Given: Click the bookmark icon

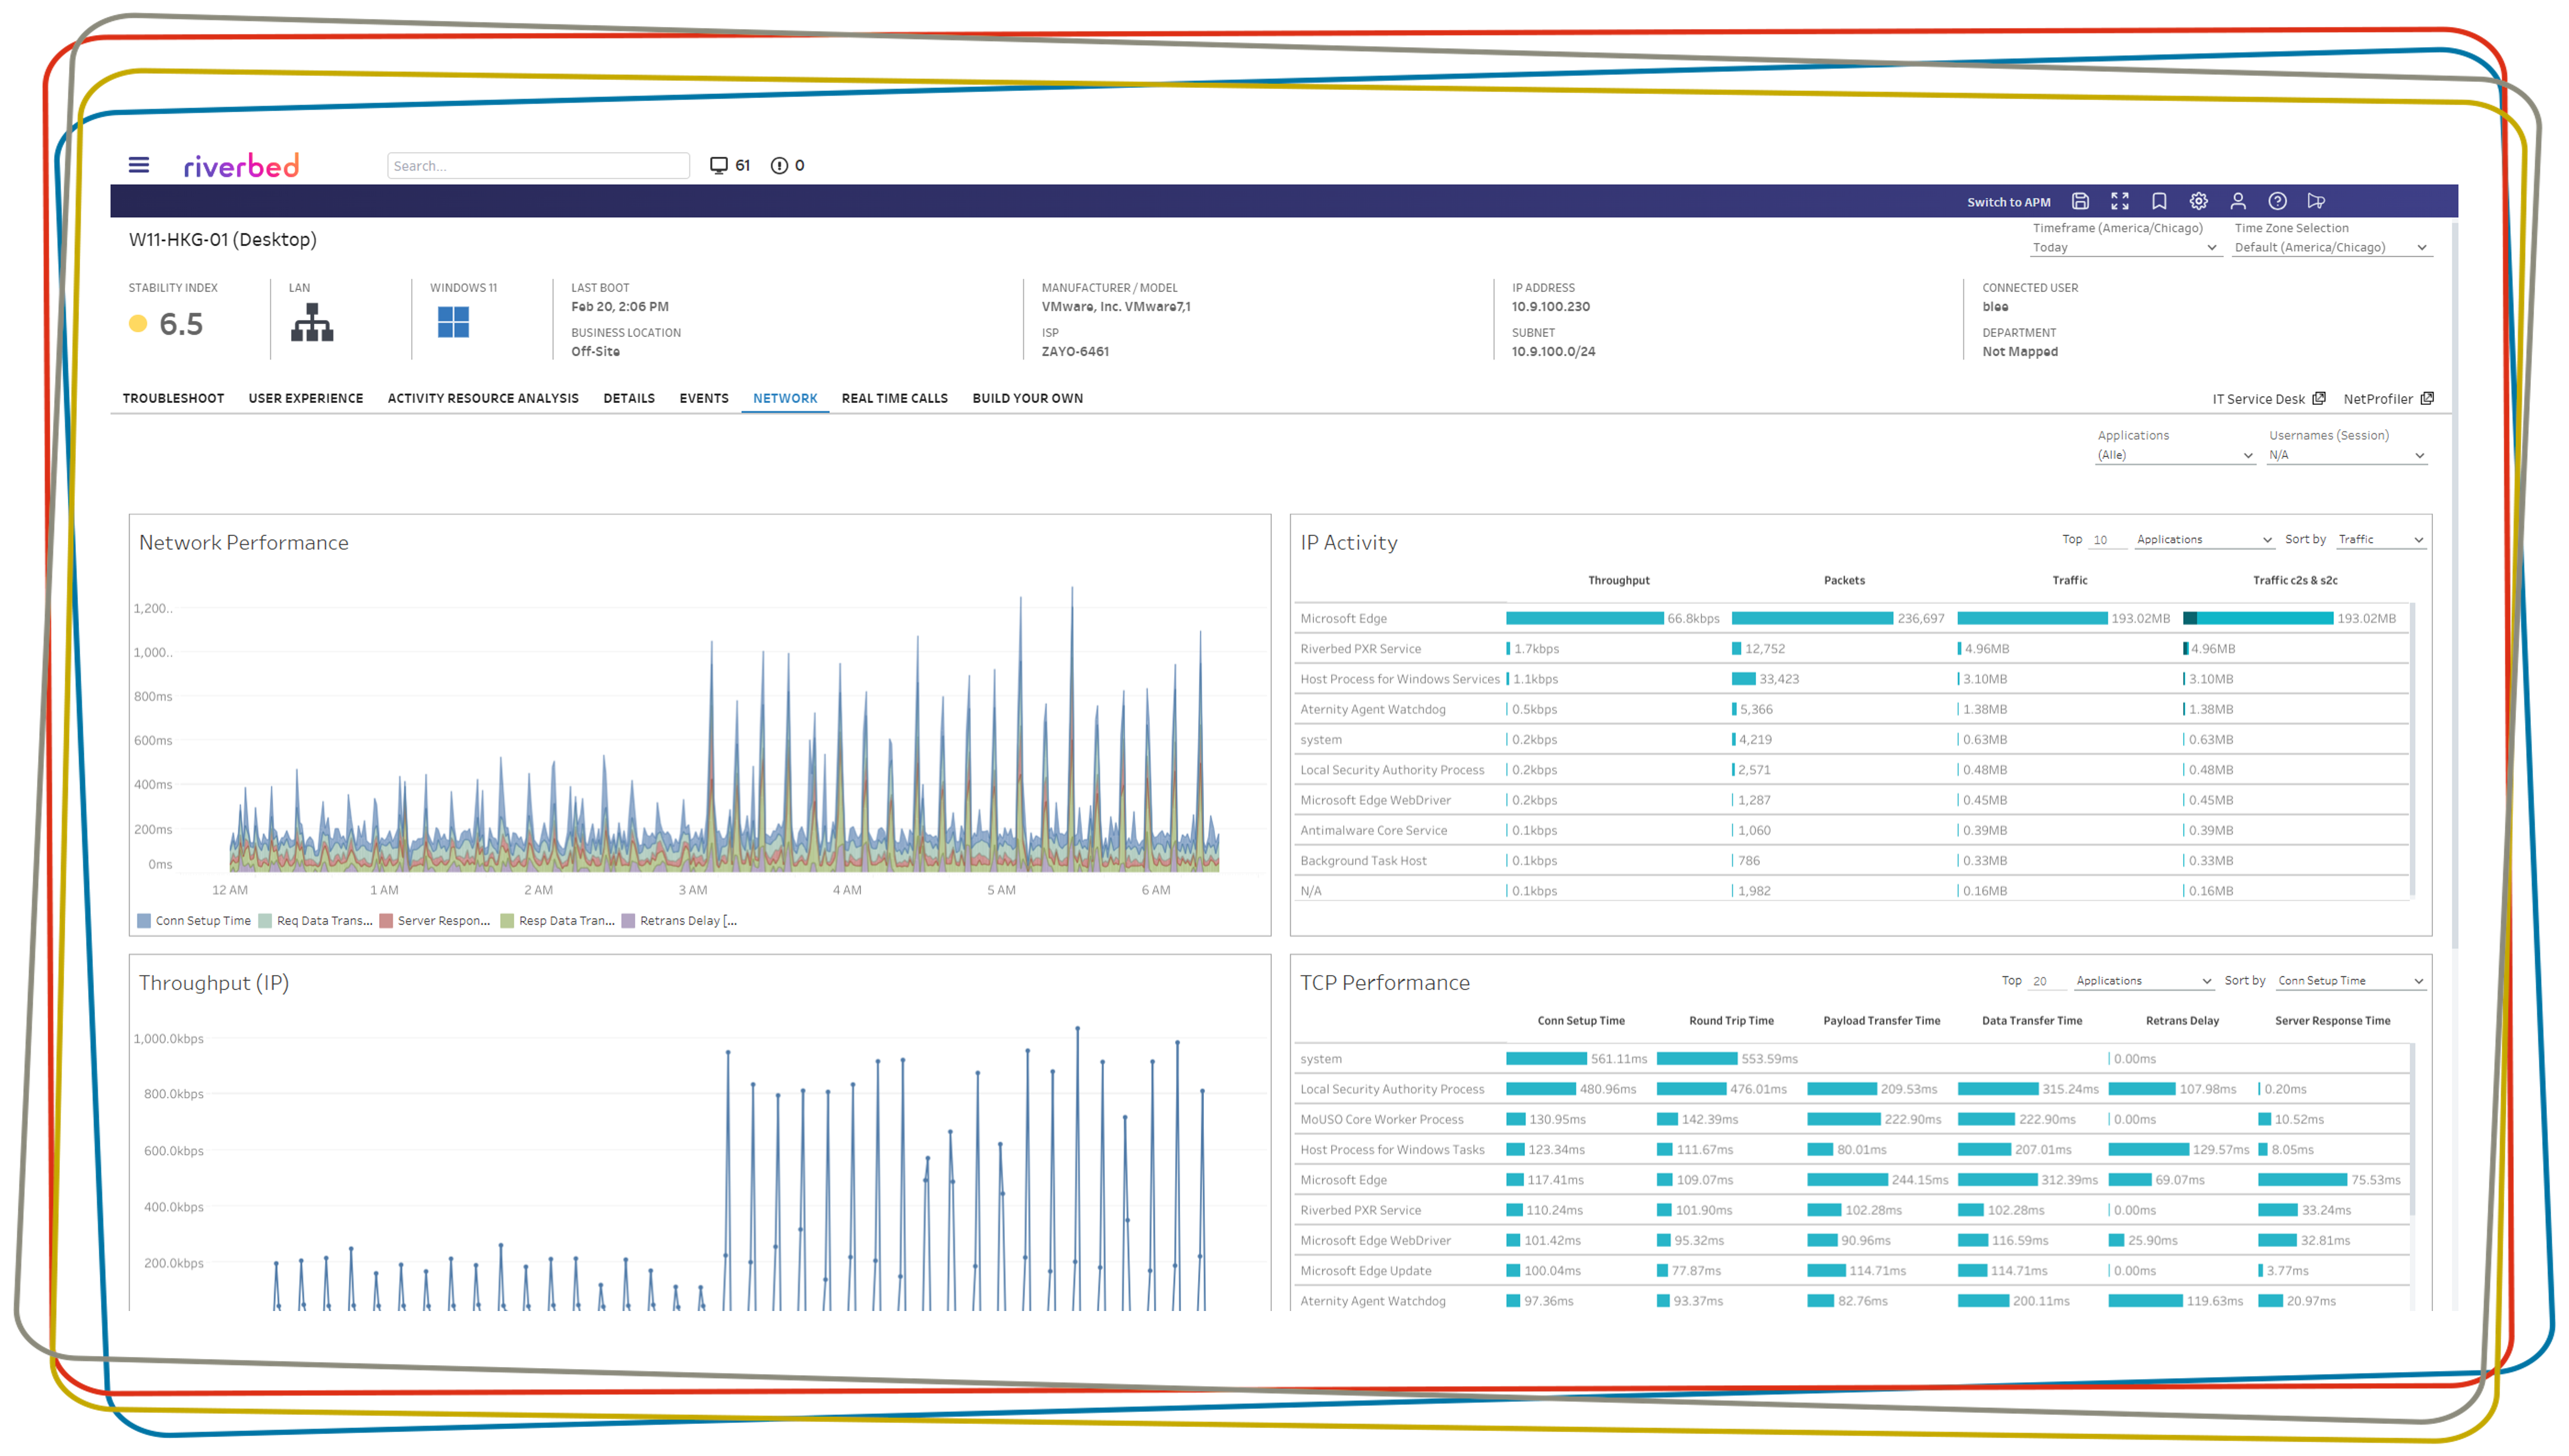Looking at the screenshot, I should 2159,201.
